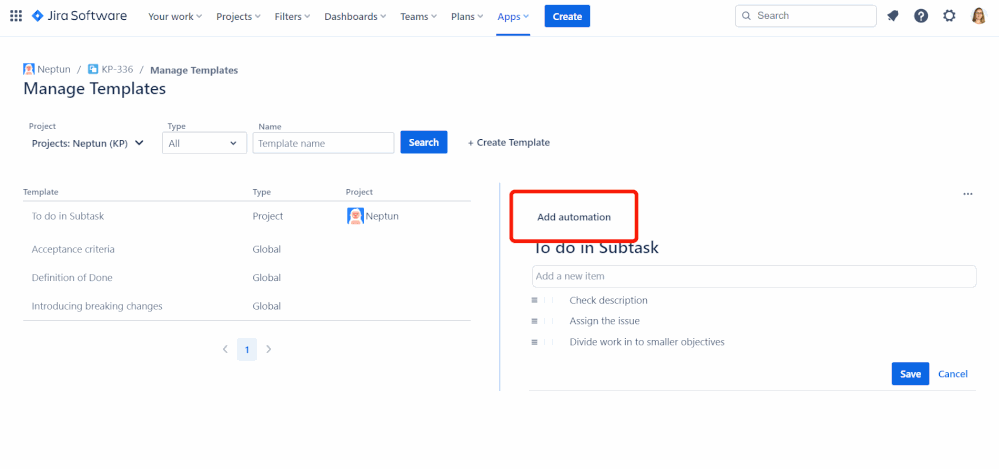Image resolution: width=999 pixels, height=469 pixels.
Task: Select the Acceptance criteria template
Action: coord(247,249)
